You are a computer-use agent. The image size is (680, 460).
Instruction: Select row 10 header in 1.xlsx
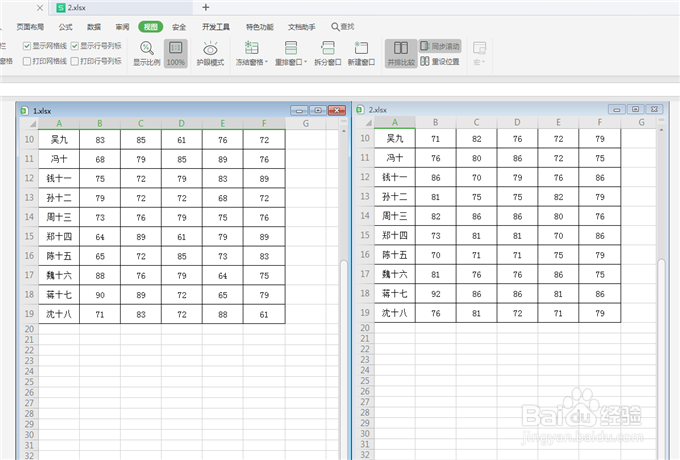(29, 140)
